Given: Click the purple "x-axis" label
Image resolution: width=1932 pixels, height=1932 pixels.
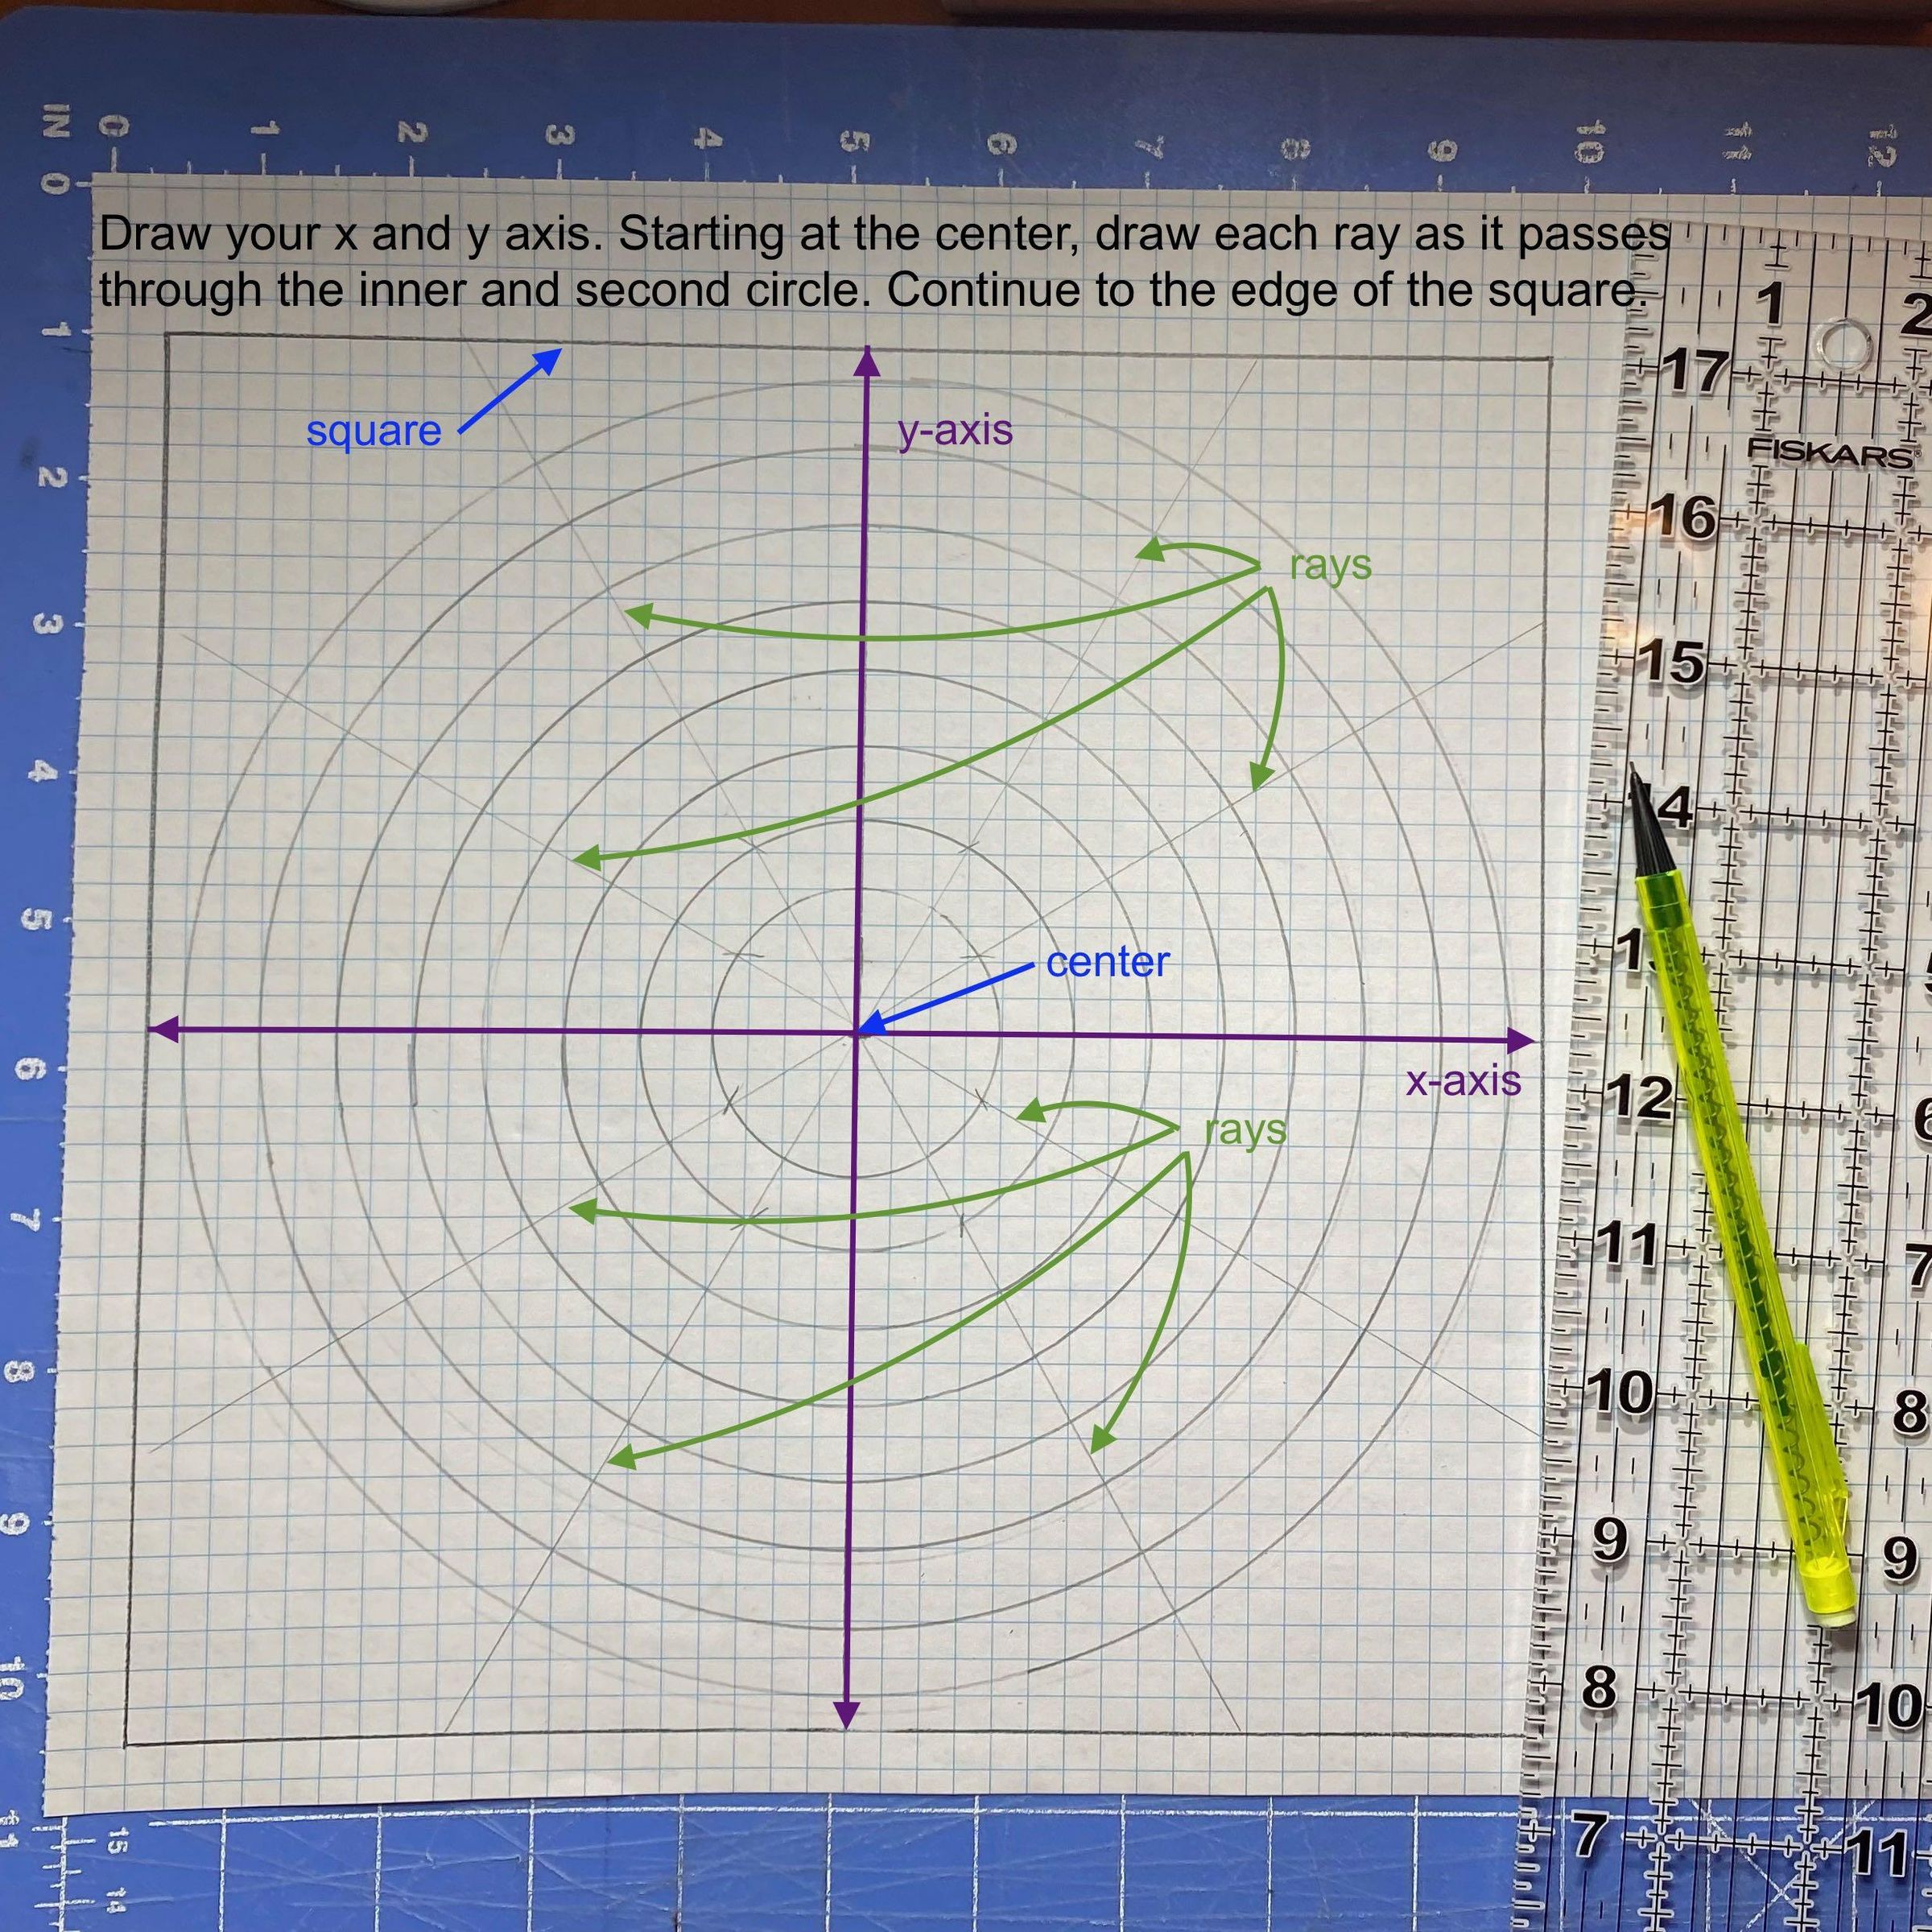Looking at the screenshot, I should pyautogui.click(x=1463, y=1081).
